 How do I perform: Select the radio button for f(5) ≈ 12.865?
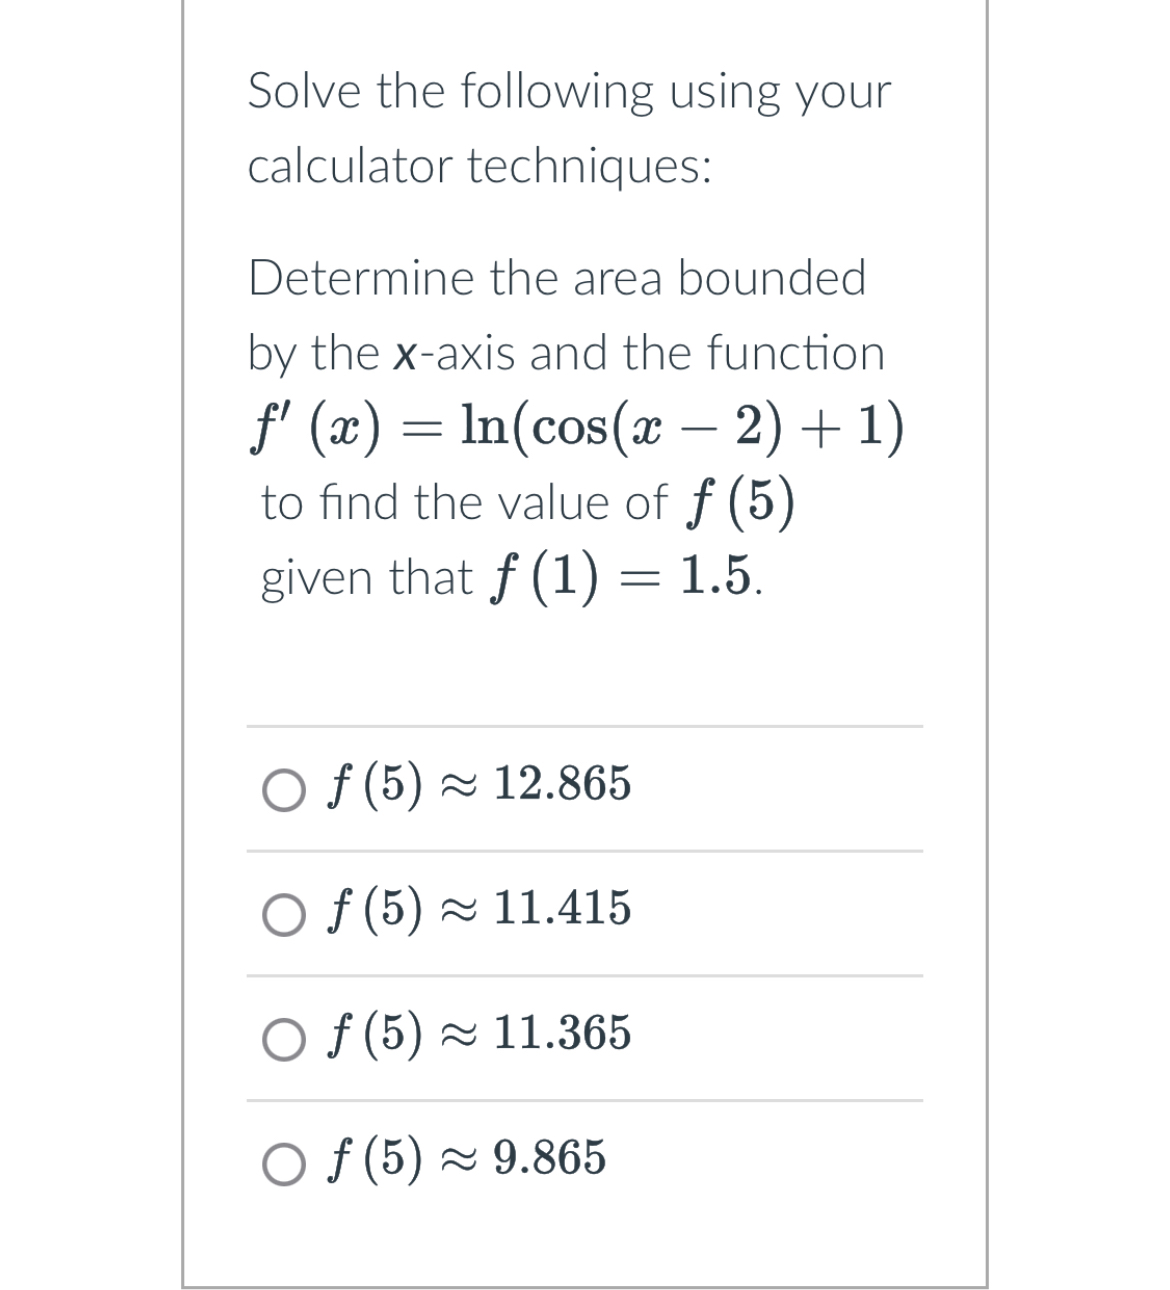pyautogui.click(x=283, y=788)
